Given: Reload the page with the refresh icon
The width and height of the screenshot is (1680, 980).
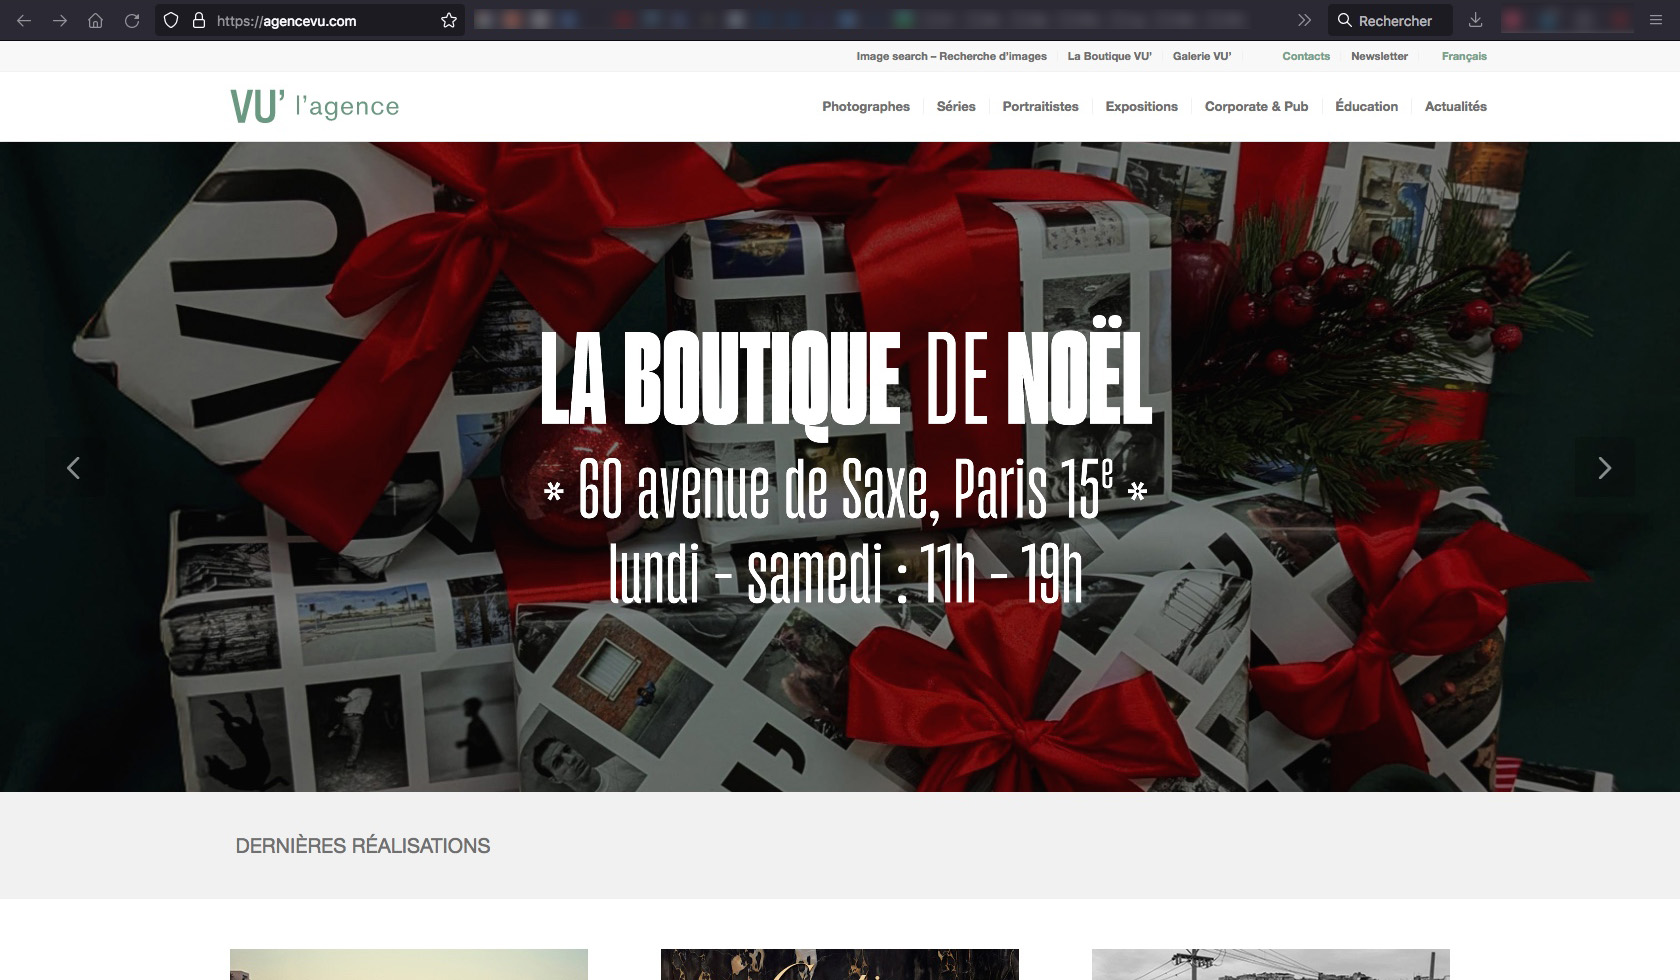Looking at the screenshot, I should coord(132,20).
